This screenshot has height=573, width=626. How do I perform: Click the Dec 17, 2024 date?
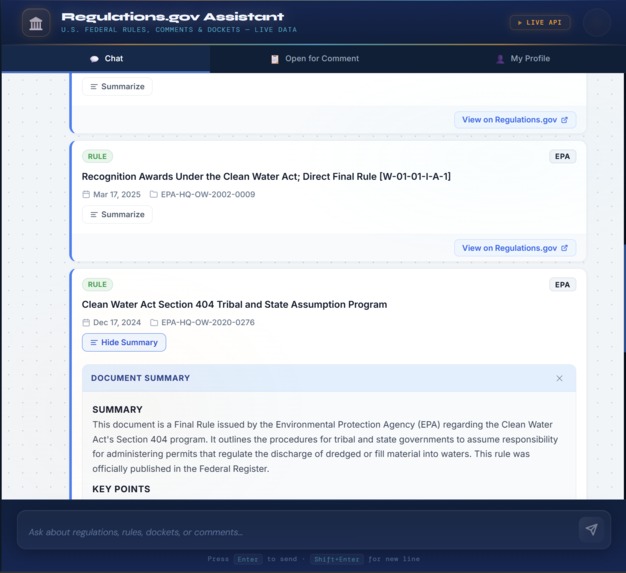tap(117, 323)
